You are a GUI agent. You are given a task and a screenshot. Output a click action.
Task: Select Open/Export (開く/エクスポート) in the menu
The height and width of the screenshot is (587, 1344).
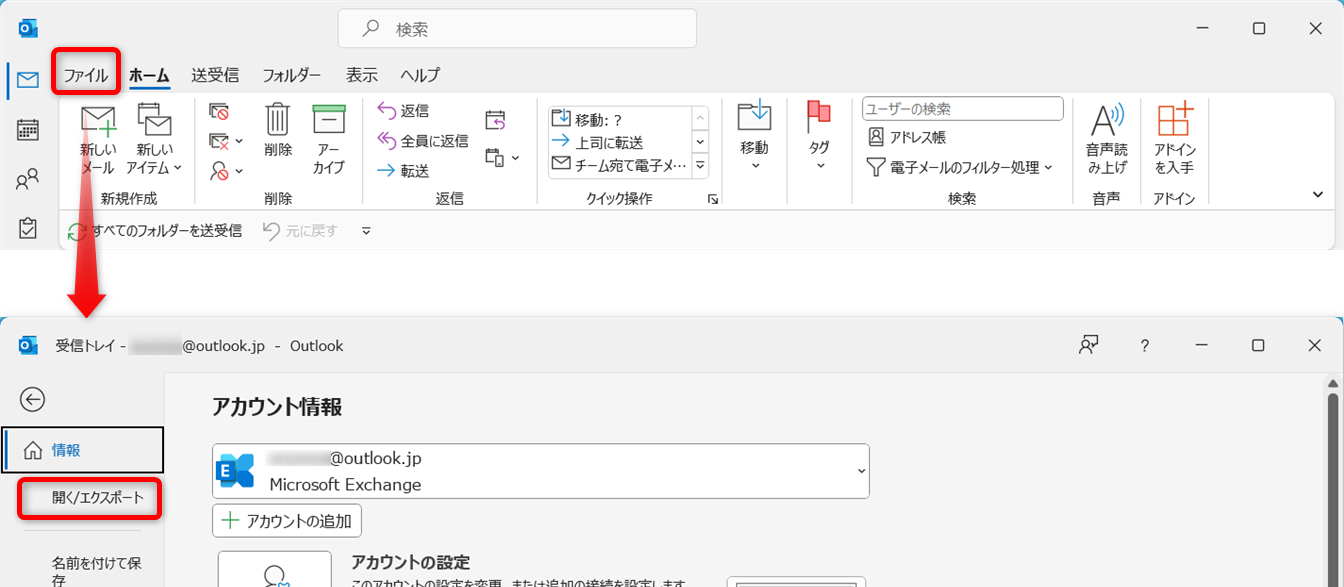point(97,497)
